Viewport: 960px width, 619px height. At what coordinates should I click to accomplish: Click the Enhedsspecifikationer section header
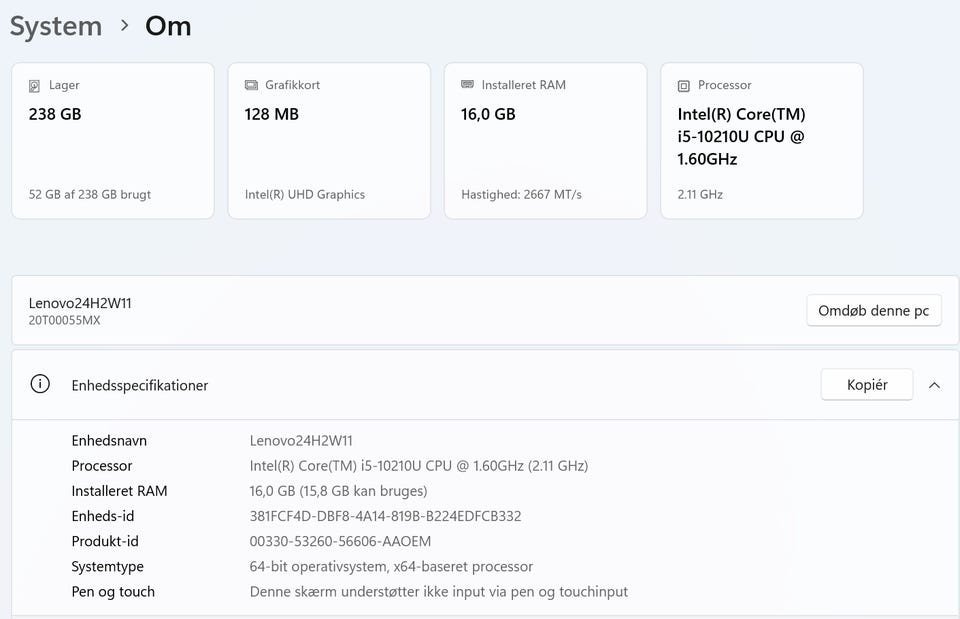click(x=140, y=385)
